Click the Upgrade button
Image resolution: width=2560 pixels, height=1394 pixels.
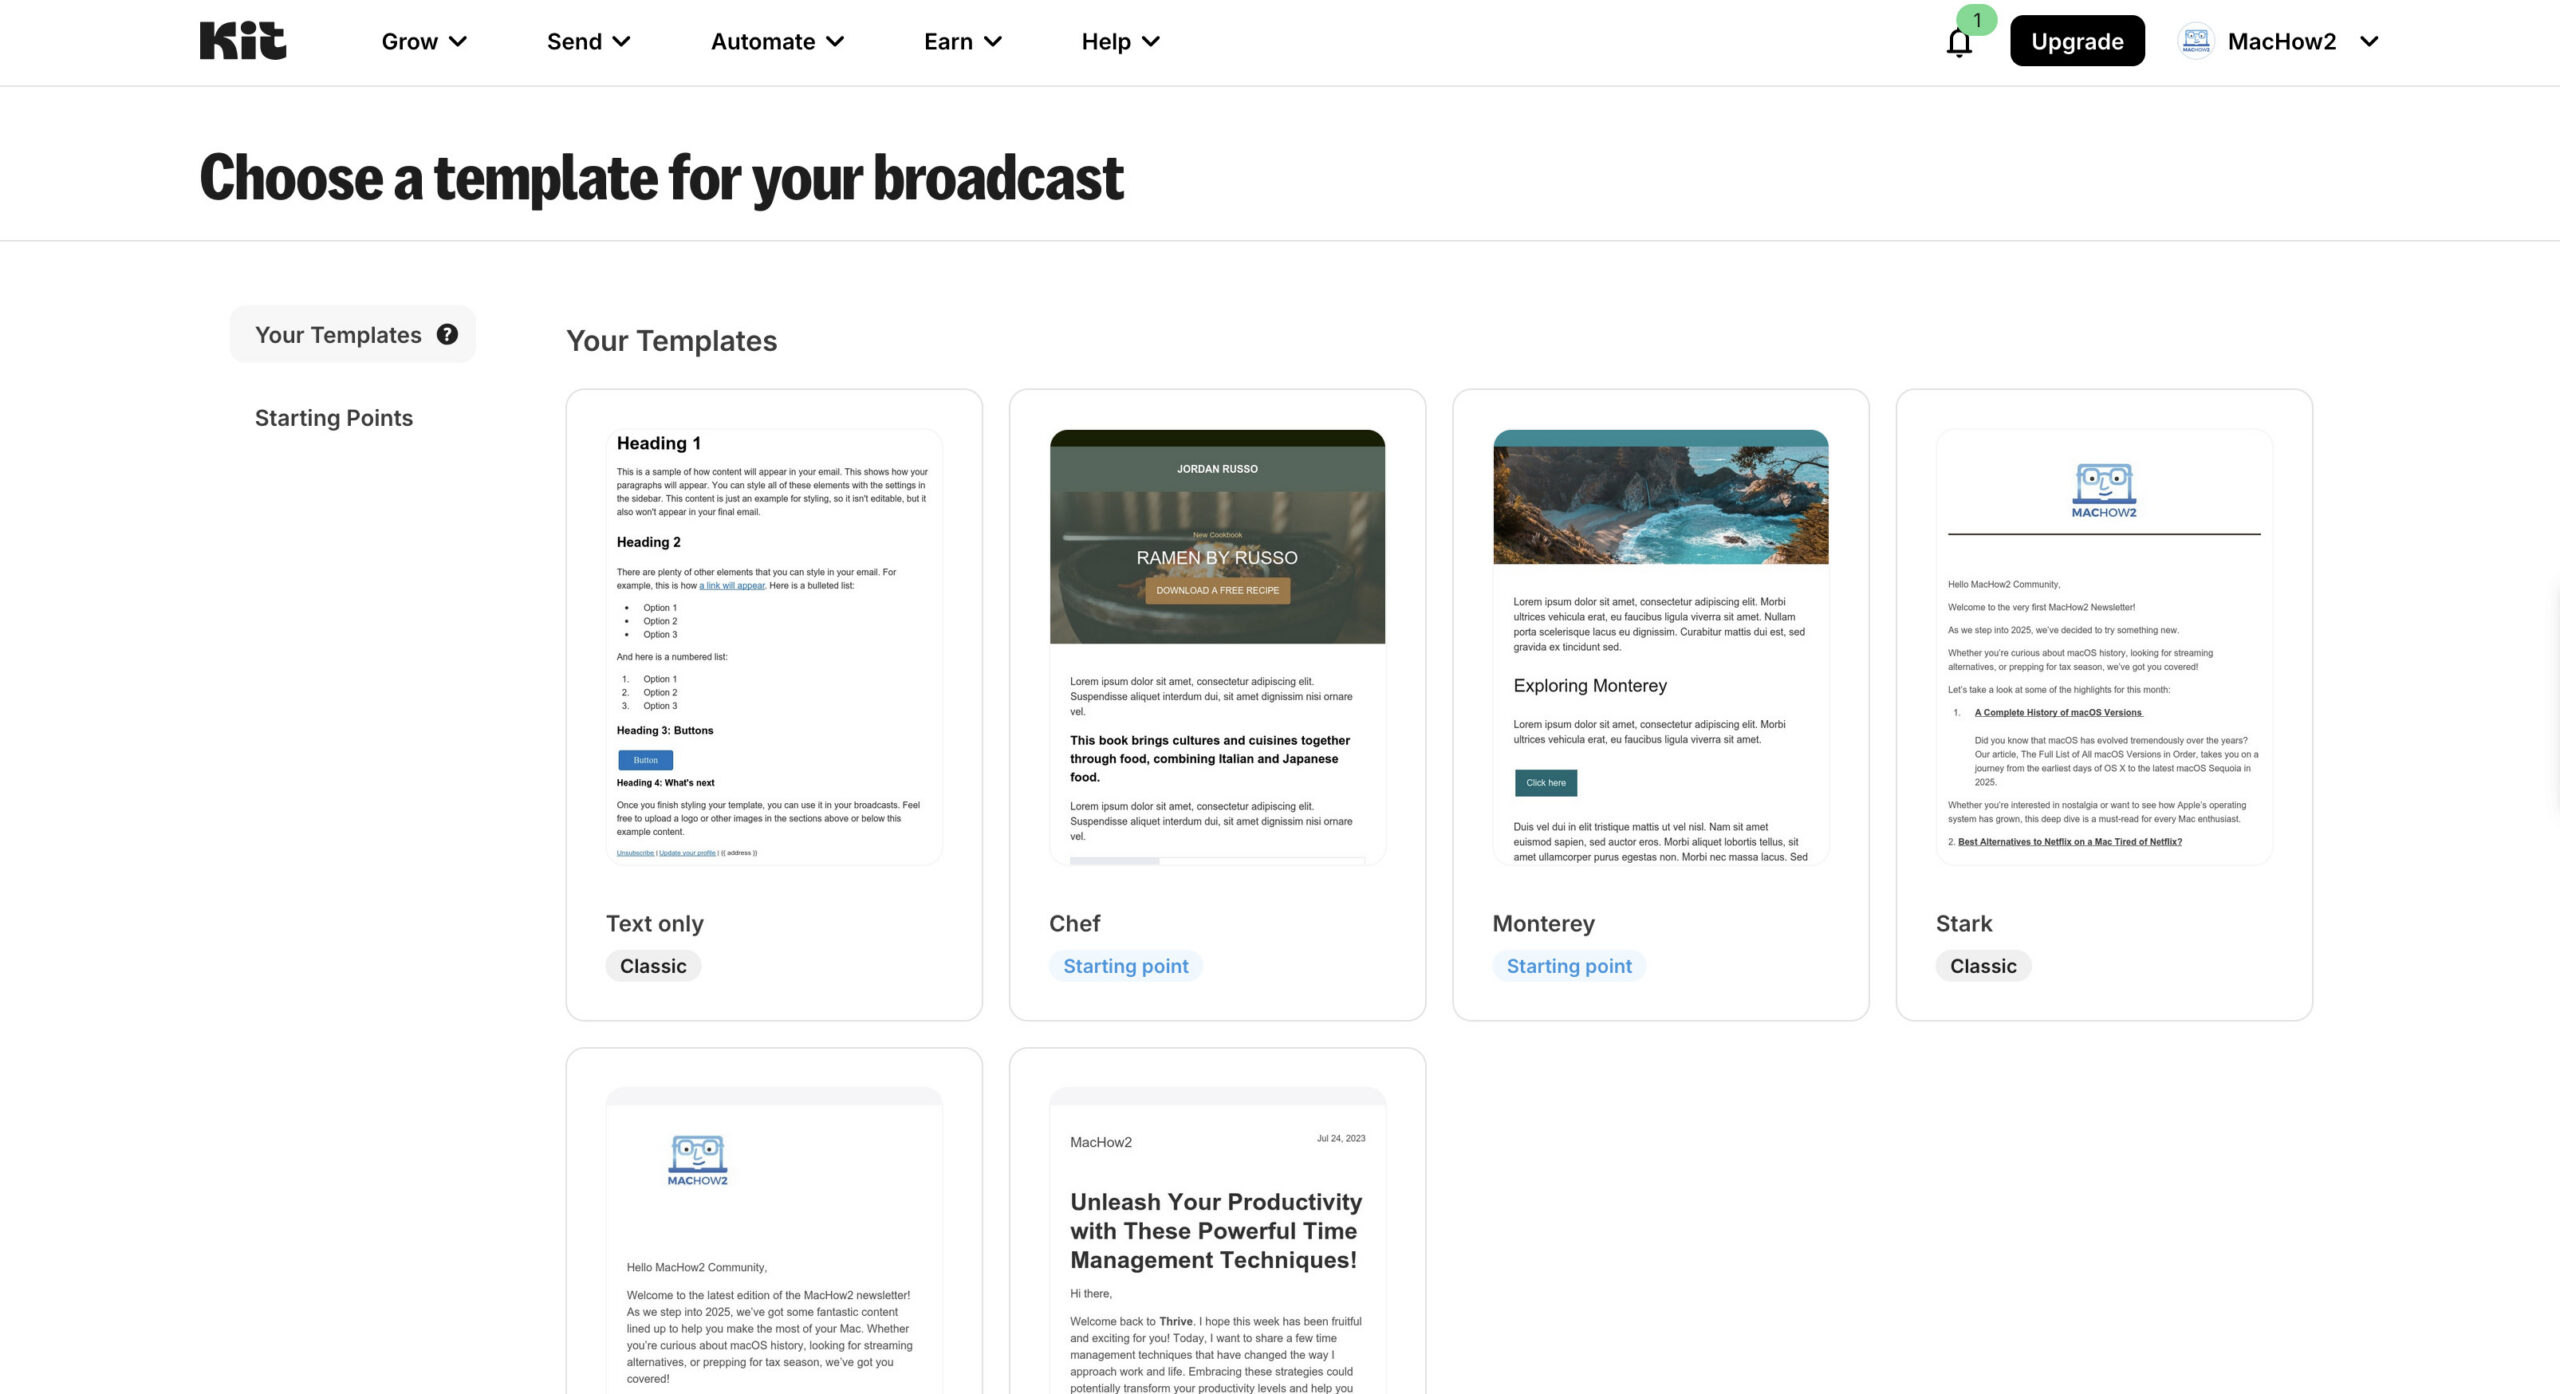pos(2077,41)
